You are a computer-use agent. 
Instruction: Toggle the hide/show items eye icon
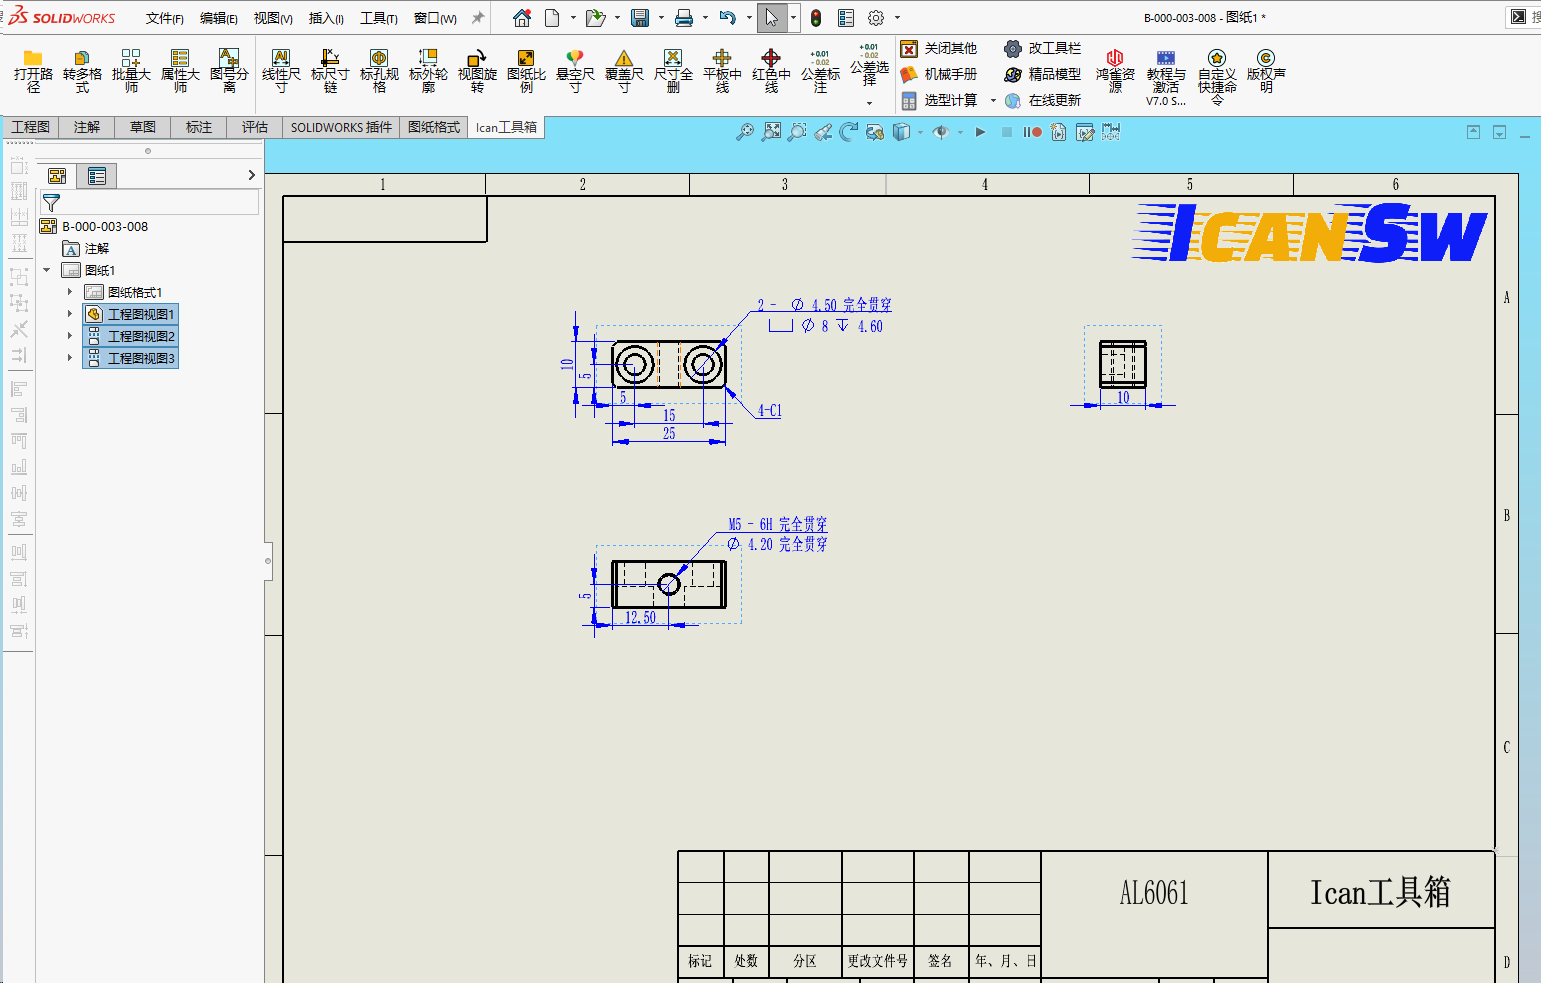pyautogui.click(x=940, y=132)
